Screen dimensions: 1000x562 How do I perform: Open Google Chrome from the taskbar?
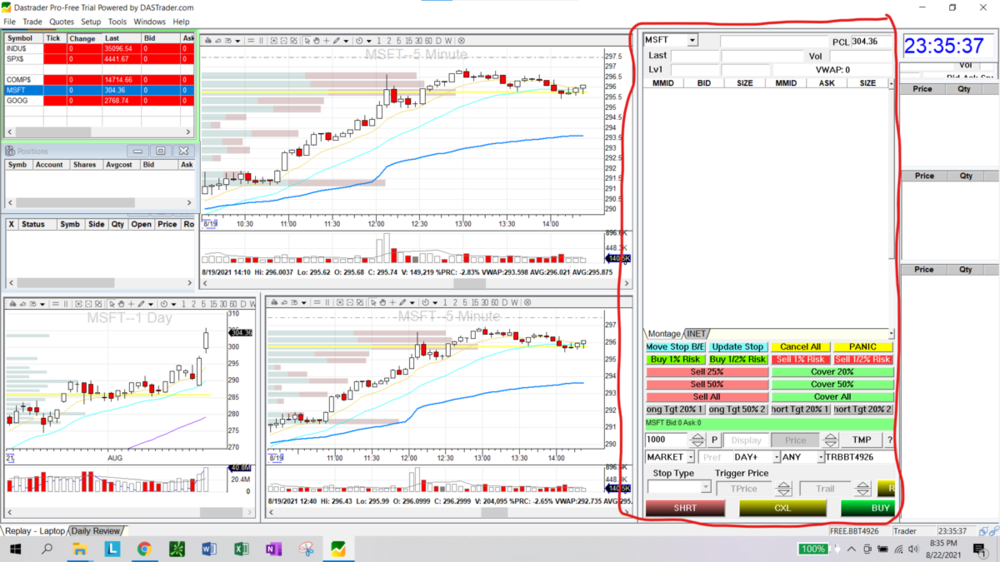[x=144, y=549]
